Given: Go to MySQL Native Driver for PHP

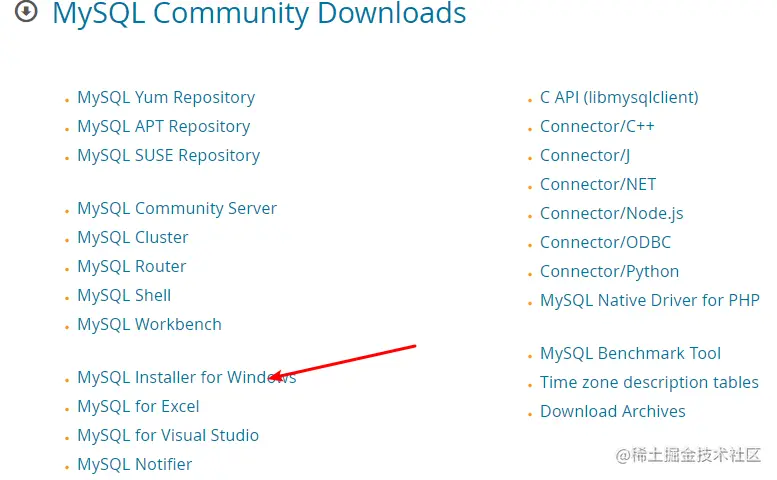Looking at the screenshot, I should point(650,300).
